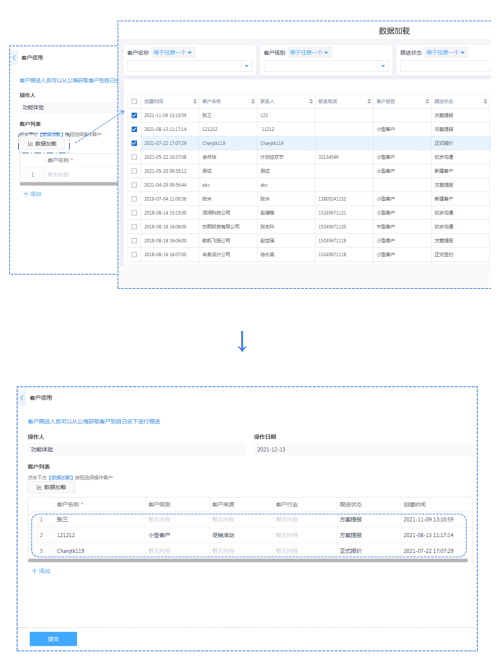This screenshot has width=501, height=662.
Task: Click the blue 提交 submit button
Action: (53, 639)
